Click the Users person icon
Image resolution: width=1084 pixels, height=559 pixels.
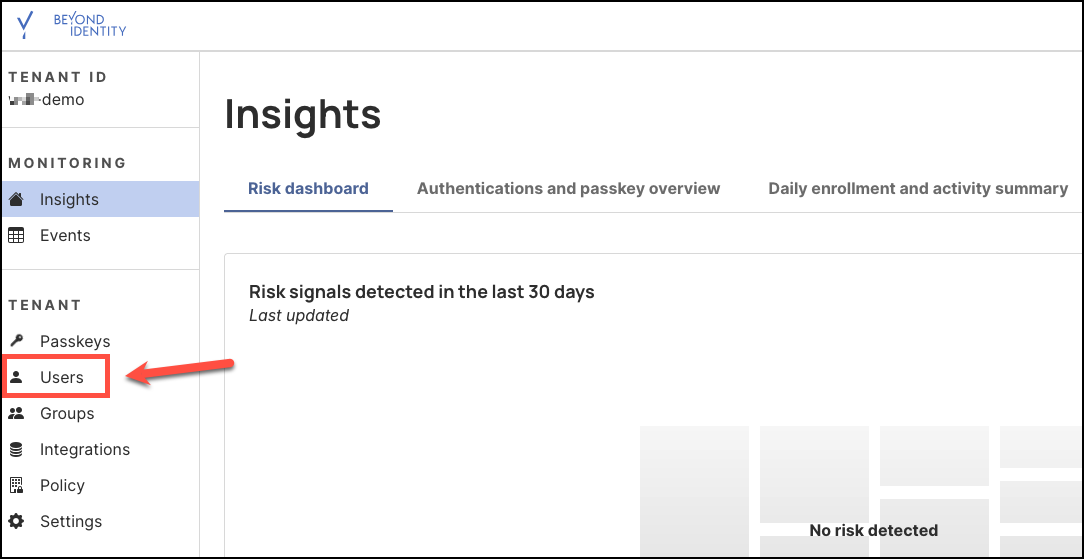[x=16, y=377]
